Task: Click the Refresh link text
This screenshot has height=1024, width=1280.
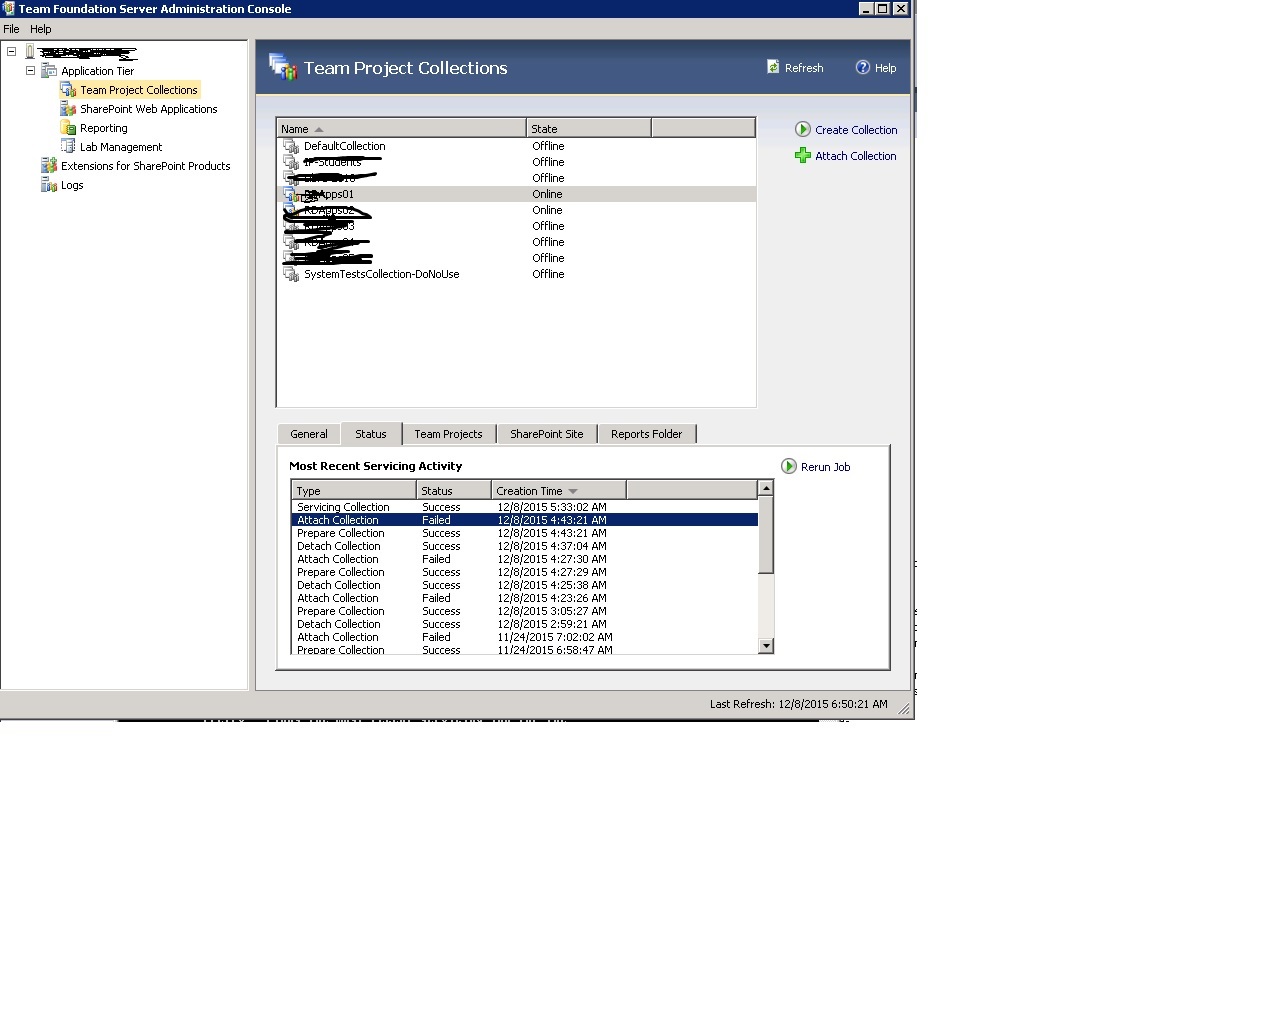Action: coord(804,68)
